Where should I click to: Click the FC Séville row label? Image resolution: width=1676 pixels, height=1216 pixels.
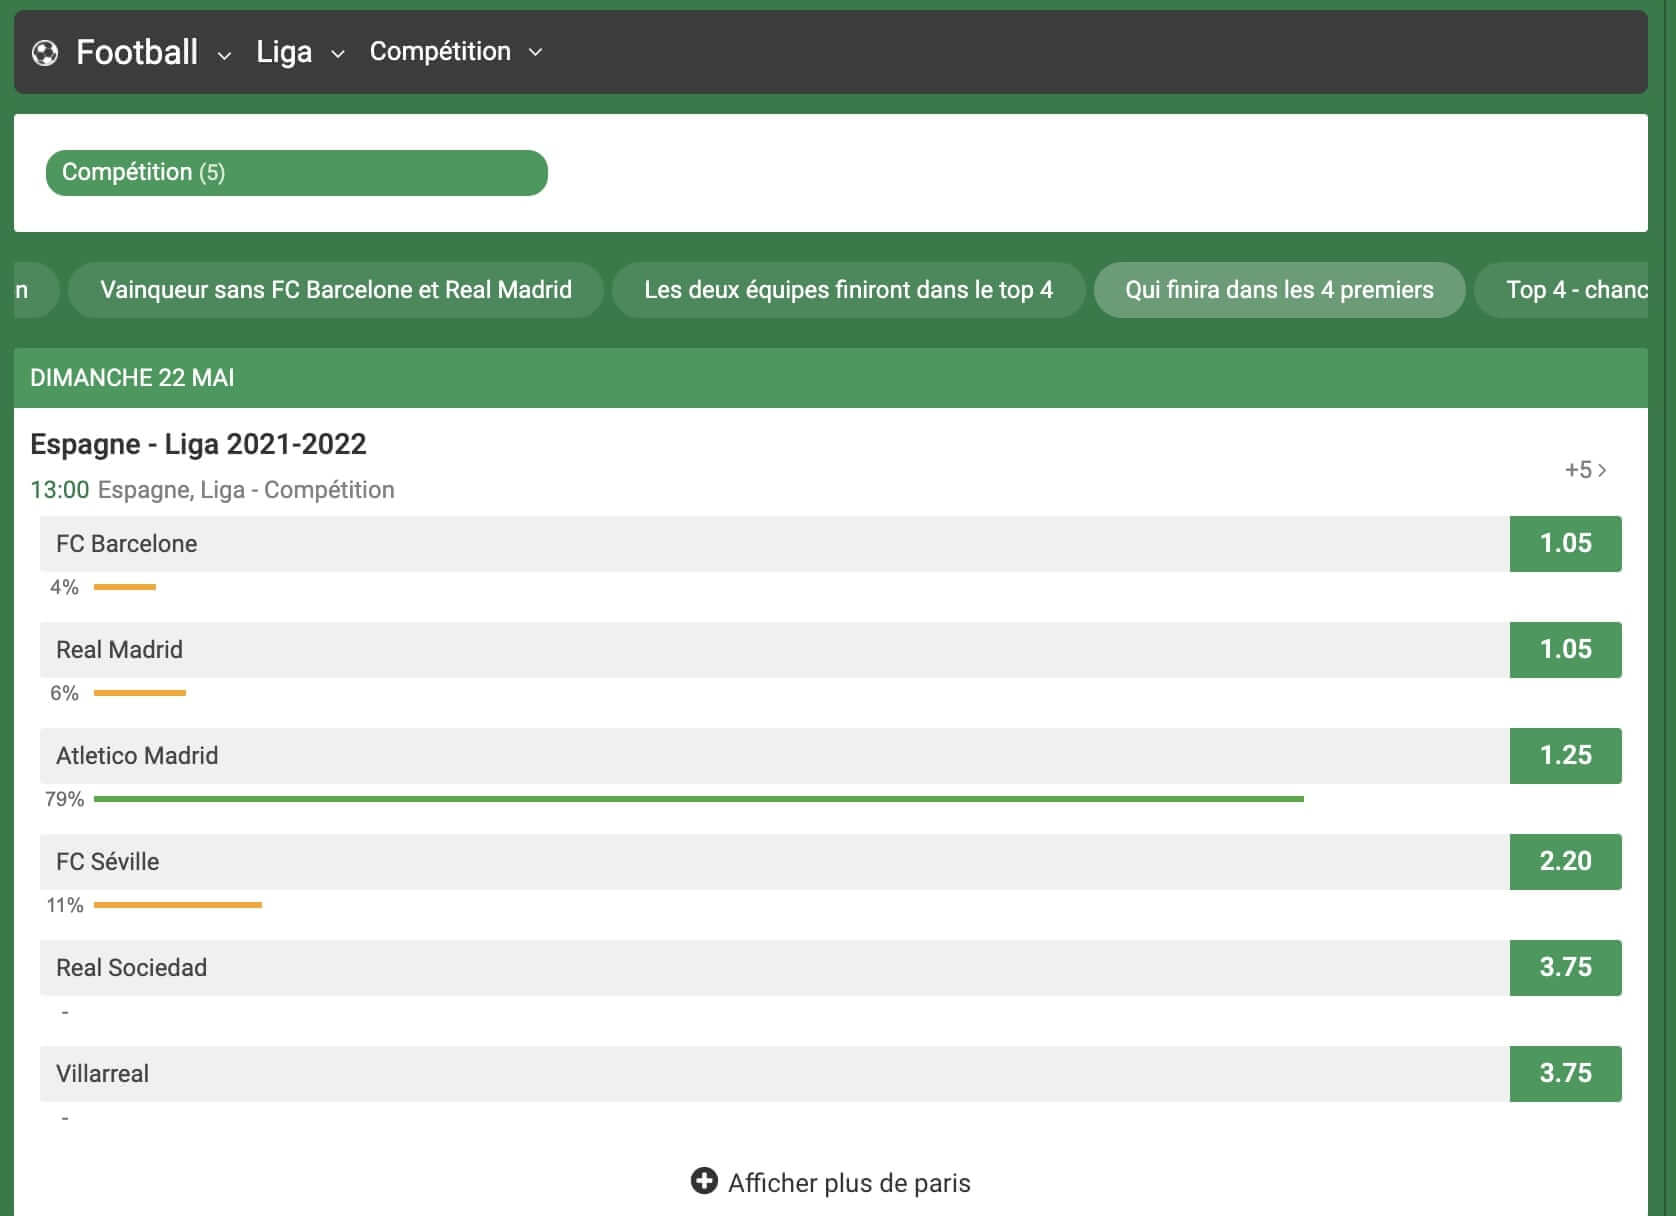click(x=107, y=862)
